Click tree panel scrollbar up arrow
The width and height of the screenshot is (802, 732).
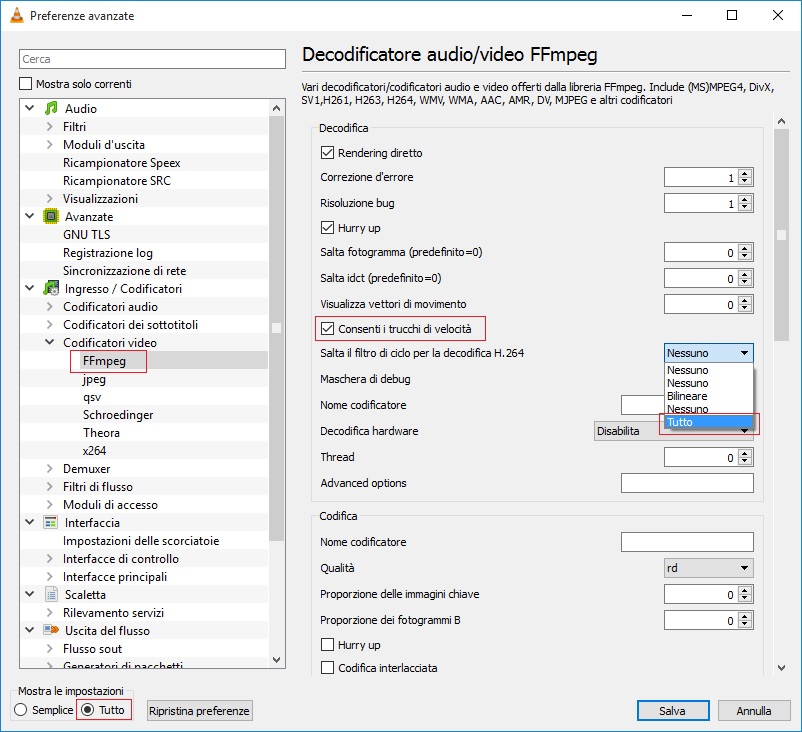pos(276,108)
